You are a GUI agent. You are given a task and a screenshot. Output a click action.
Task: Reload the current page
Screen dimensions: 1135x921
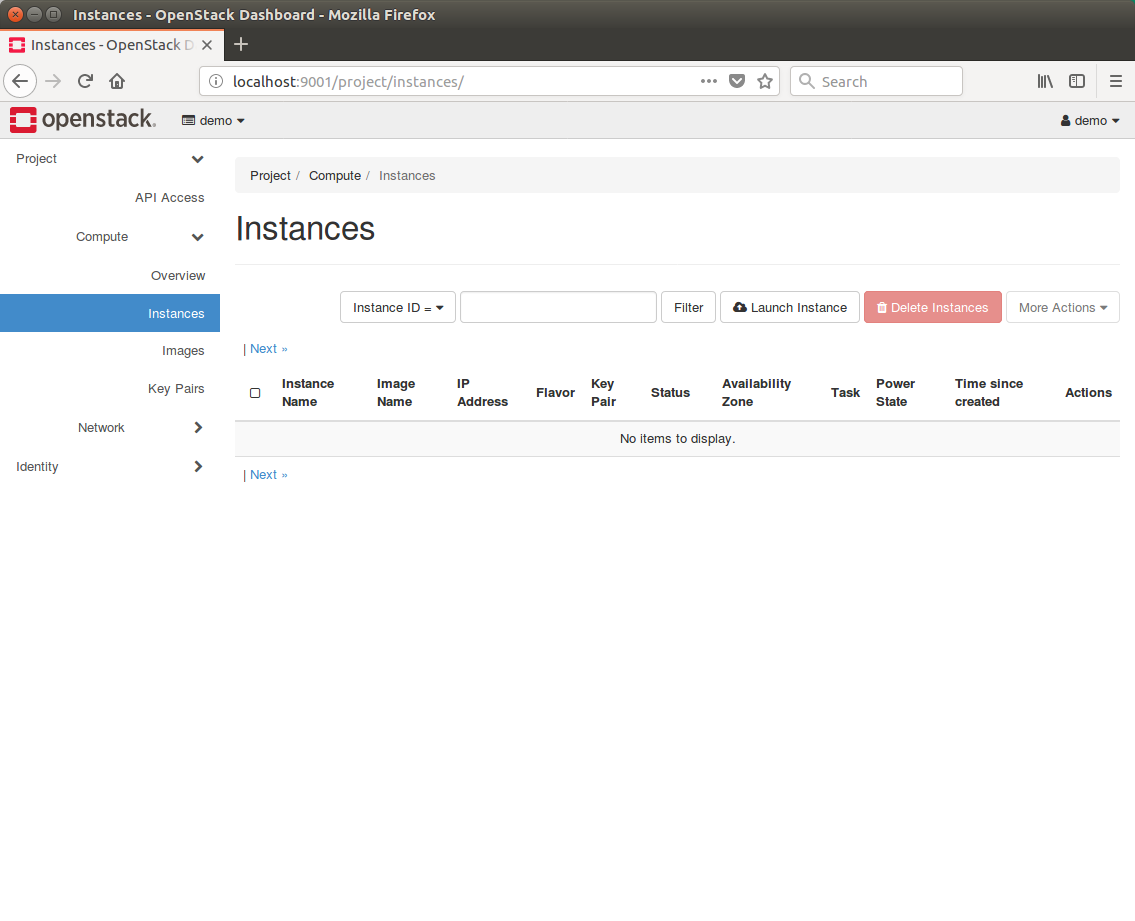pos(85,81)
